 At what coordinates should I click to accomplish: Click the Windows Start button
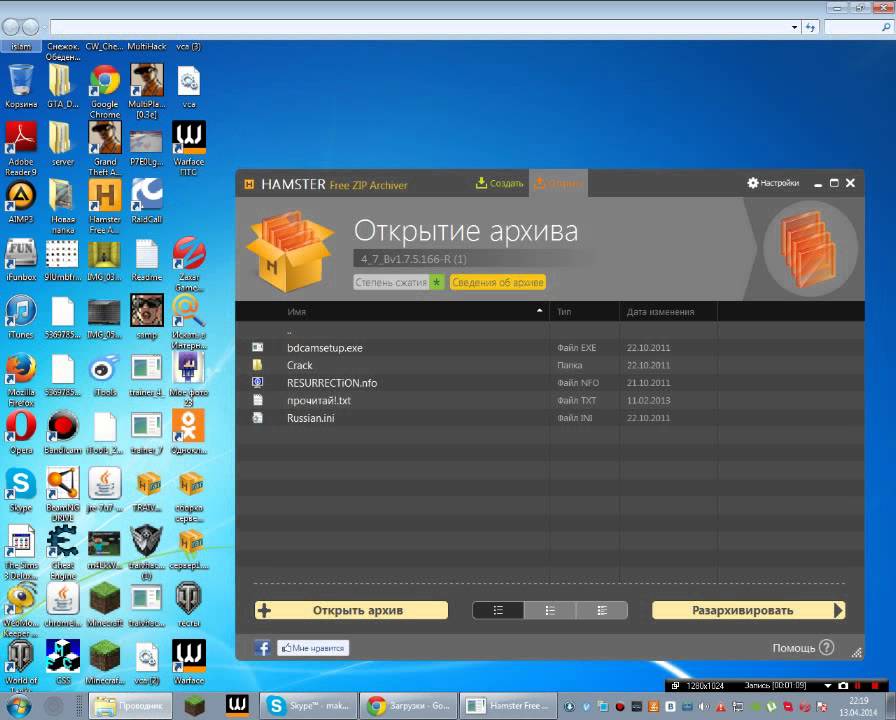point(17,707)
